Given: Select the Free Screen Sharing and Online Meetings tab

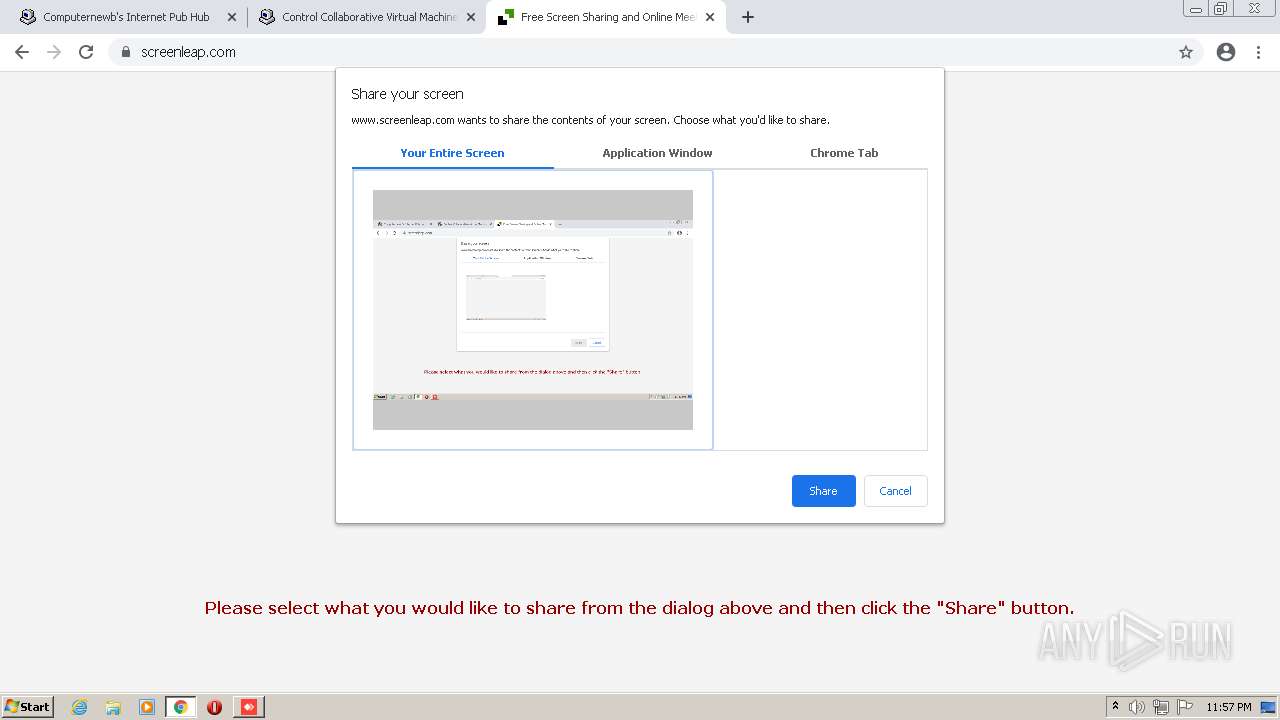Looking at the screenshot, I should click(x=608, y=17).
